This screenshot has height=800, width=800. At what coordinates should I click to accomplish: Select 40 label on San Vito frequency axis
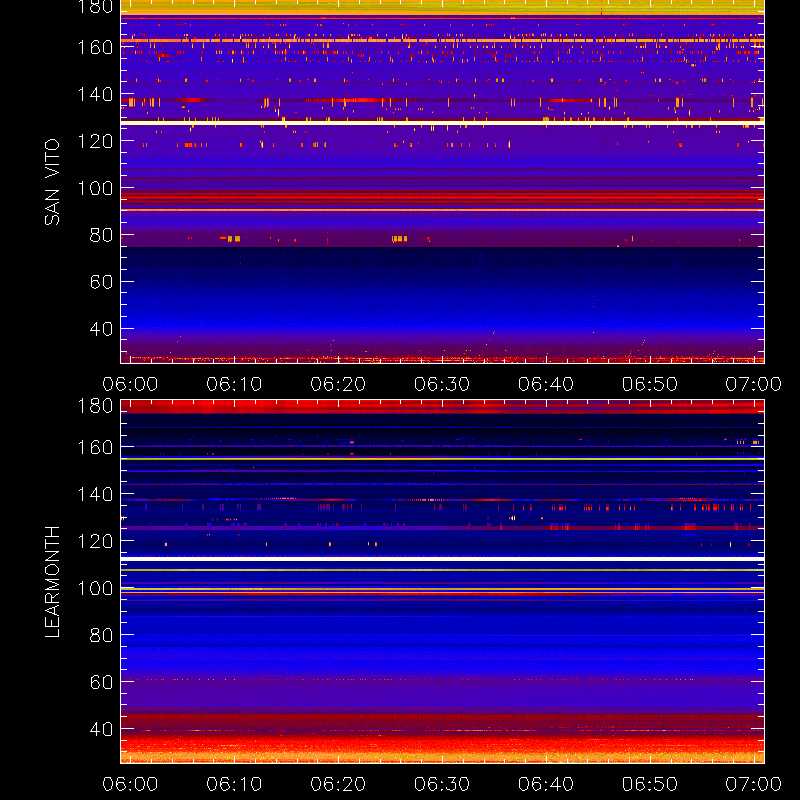[101, 329]
